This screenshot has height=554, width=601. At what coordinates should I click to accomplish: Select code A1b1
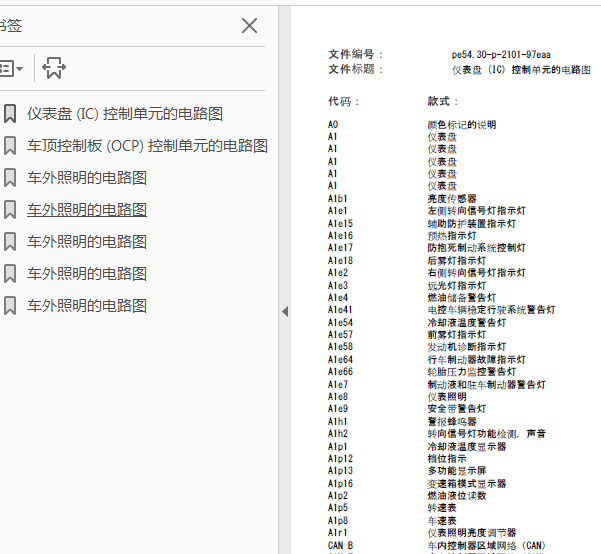pos(338,199)
